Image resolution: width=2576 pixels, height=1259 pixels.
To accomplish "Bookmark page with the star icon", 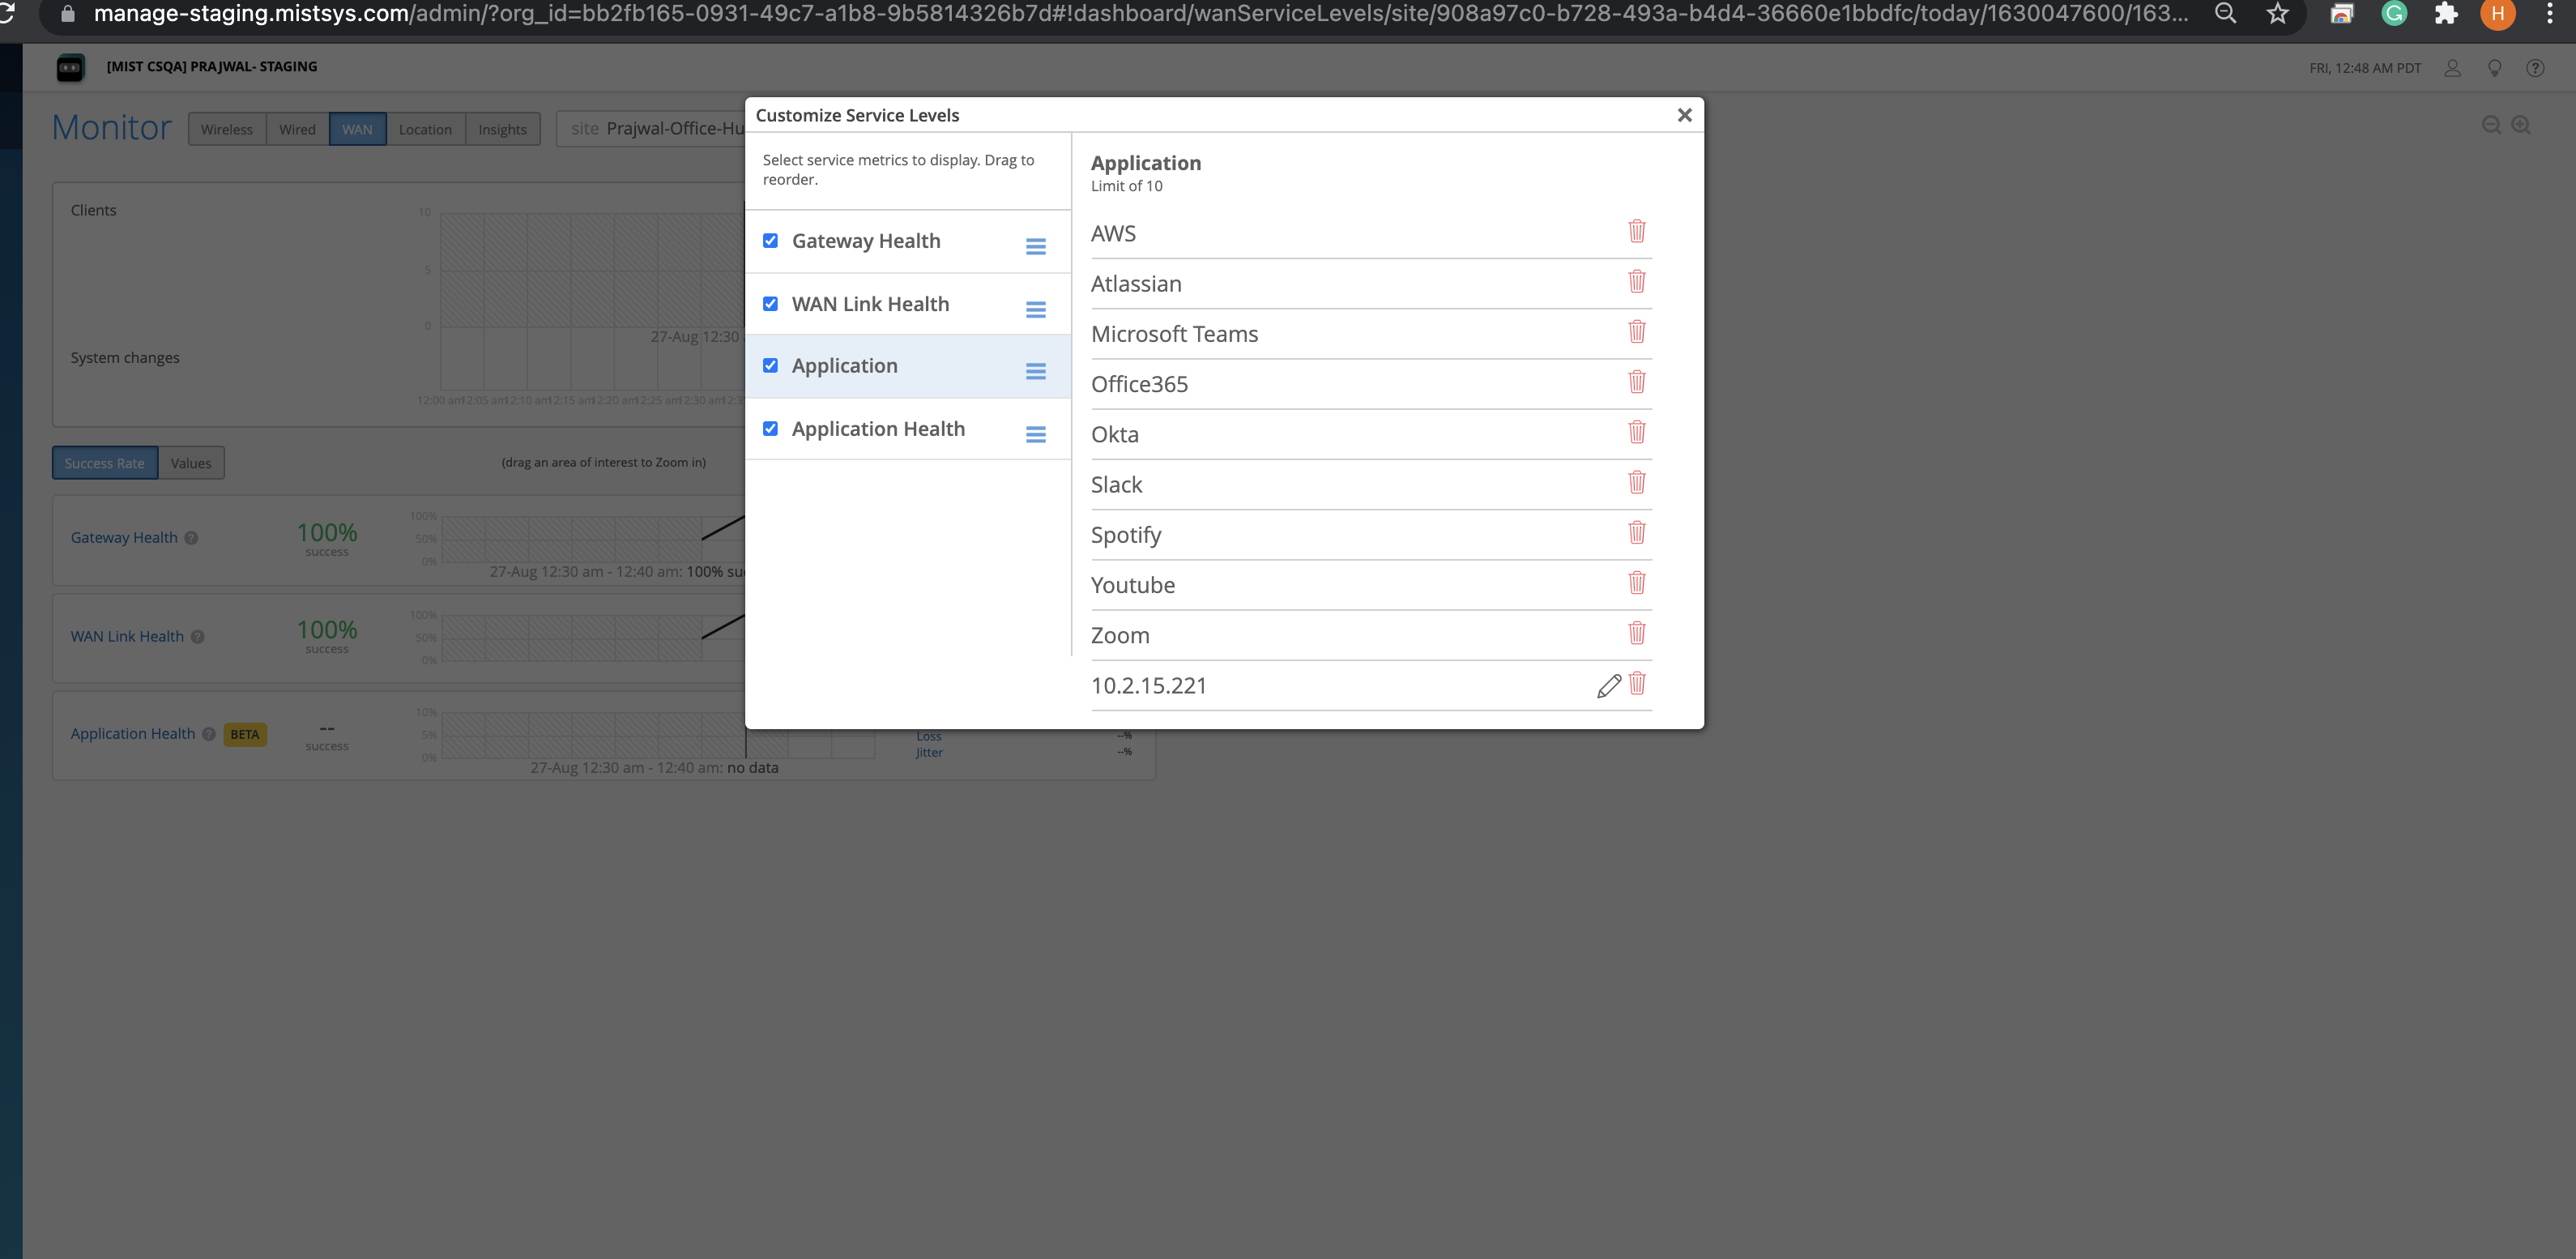I will 2277,14.
